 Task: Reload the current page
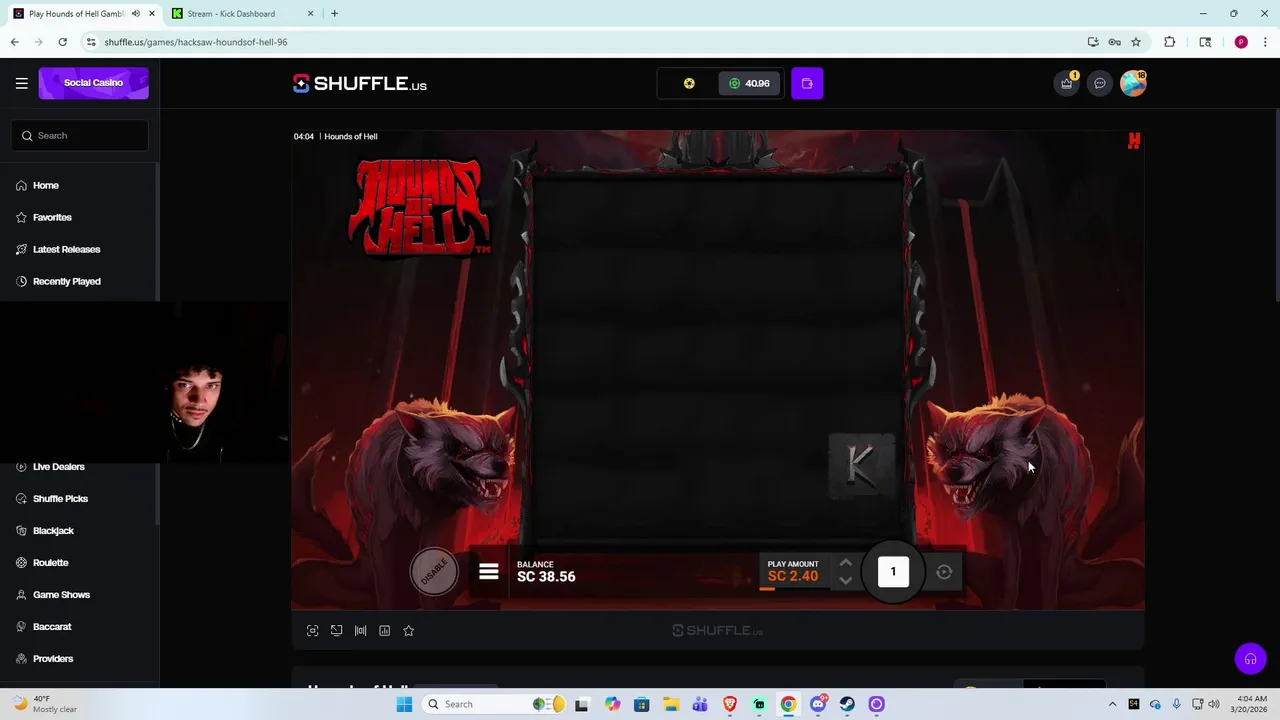(62, 42)
